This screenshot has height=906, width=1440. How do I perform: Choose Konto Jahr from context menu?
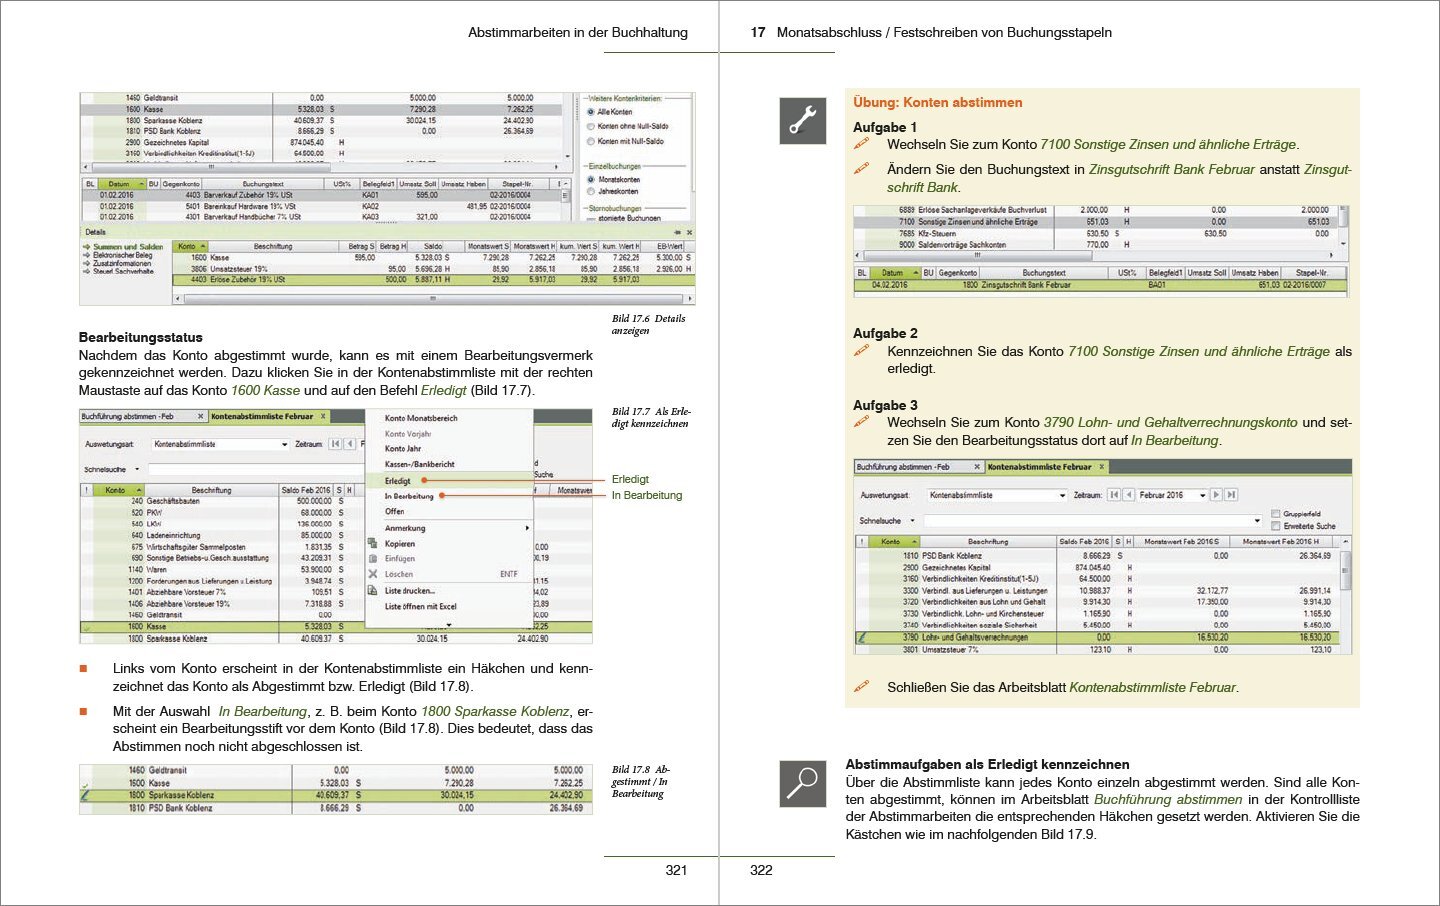coord(402,449)
